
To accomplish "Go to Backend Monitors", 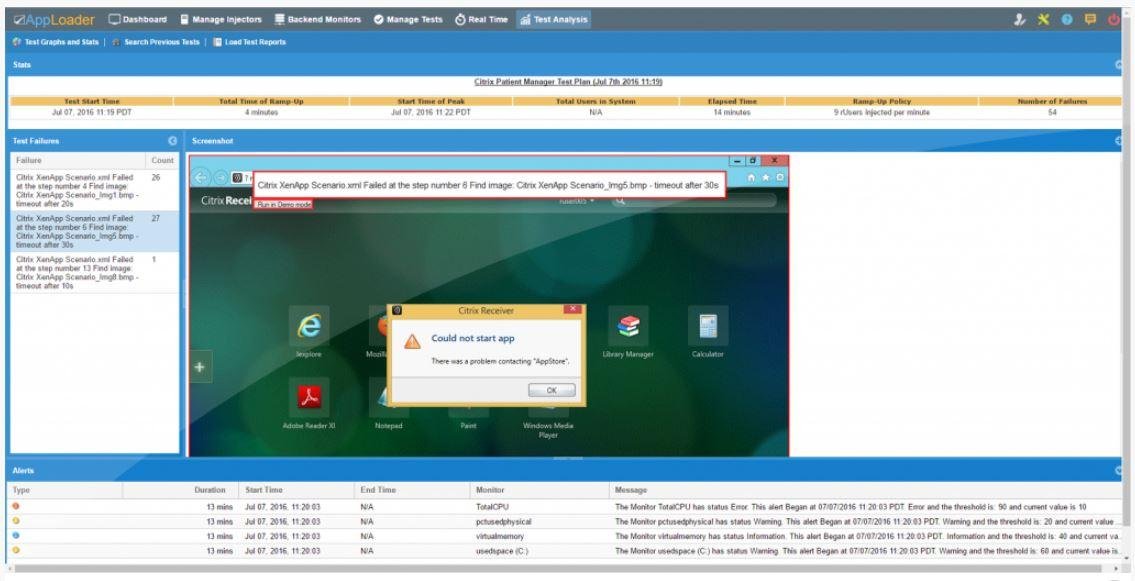I will (x=318, y=20).
